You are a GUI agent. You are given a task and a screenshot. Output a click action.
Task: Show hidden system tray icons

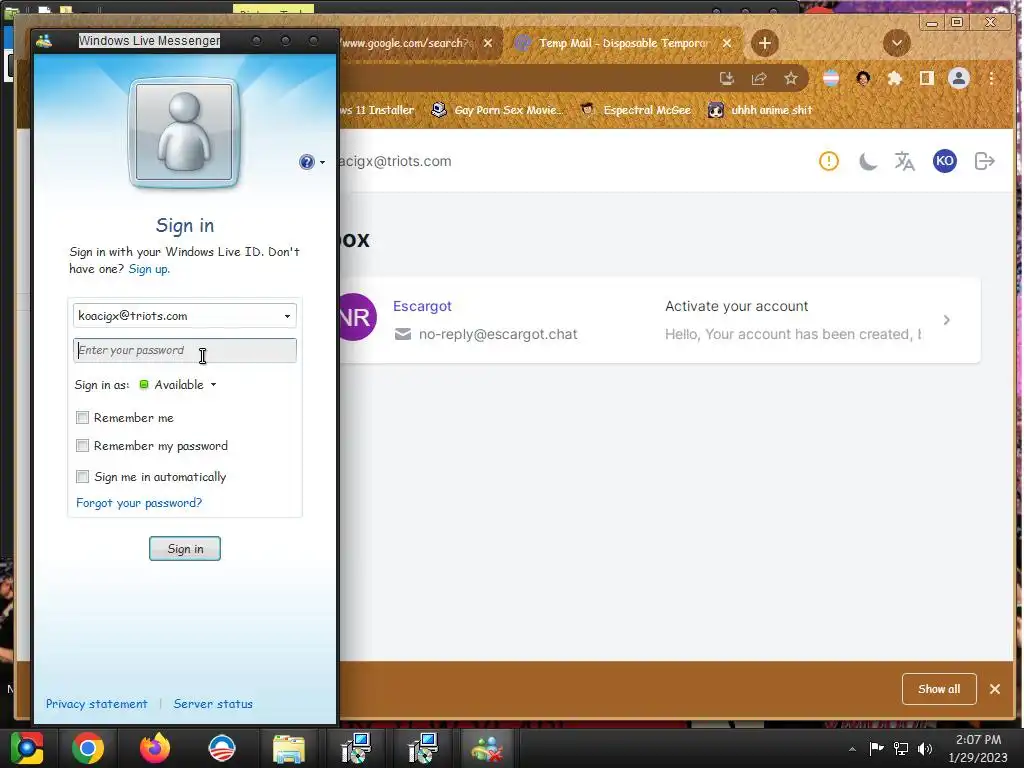click(852, 749)
